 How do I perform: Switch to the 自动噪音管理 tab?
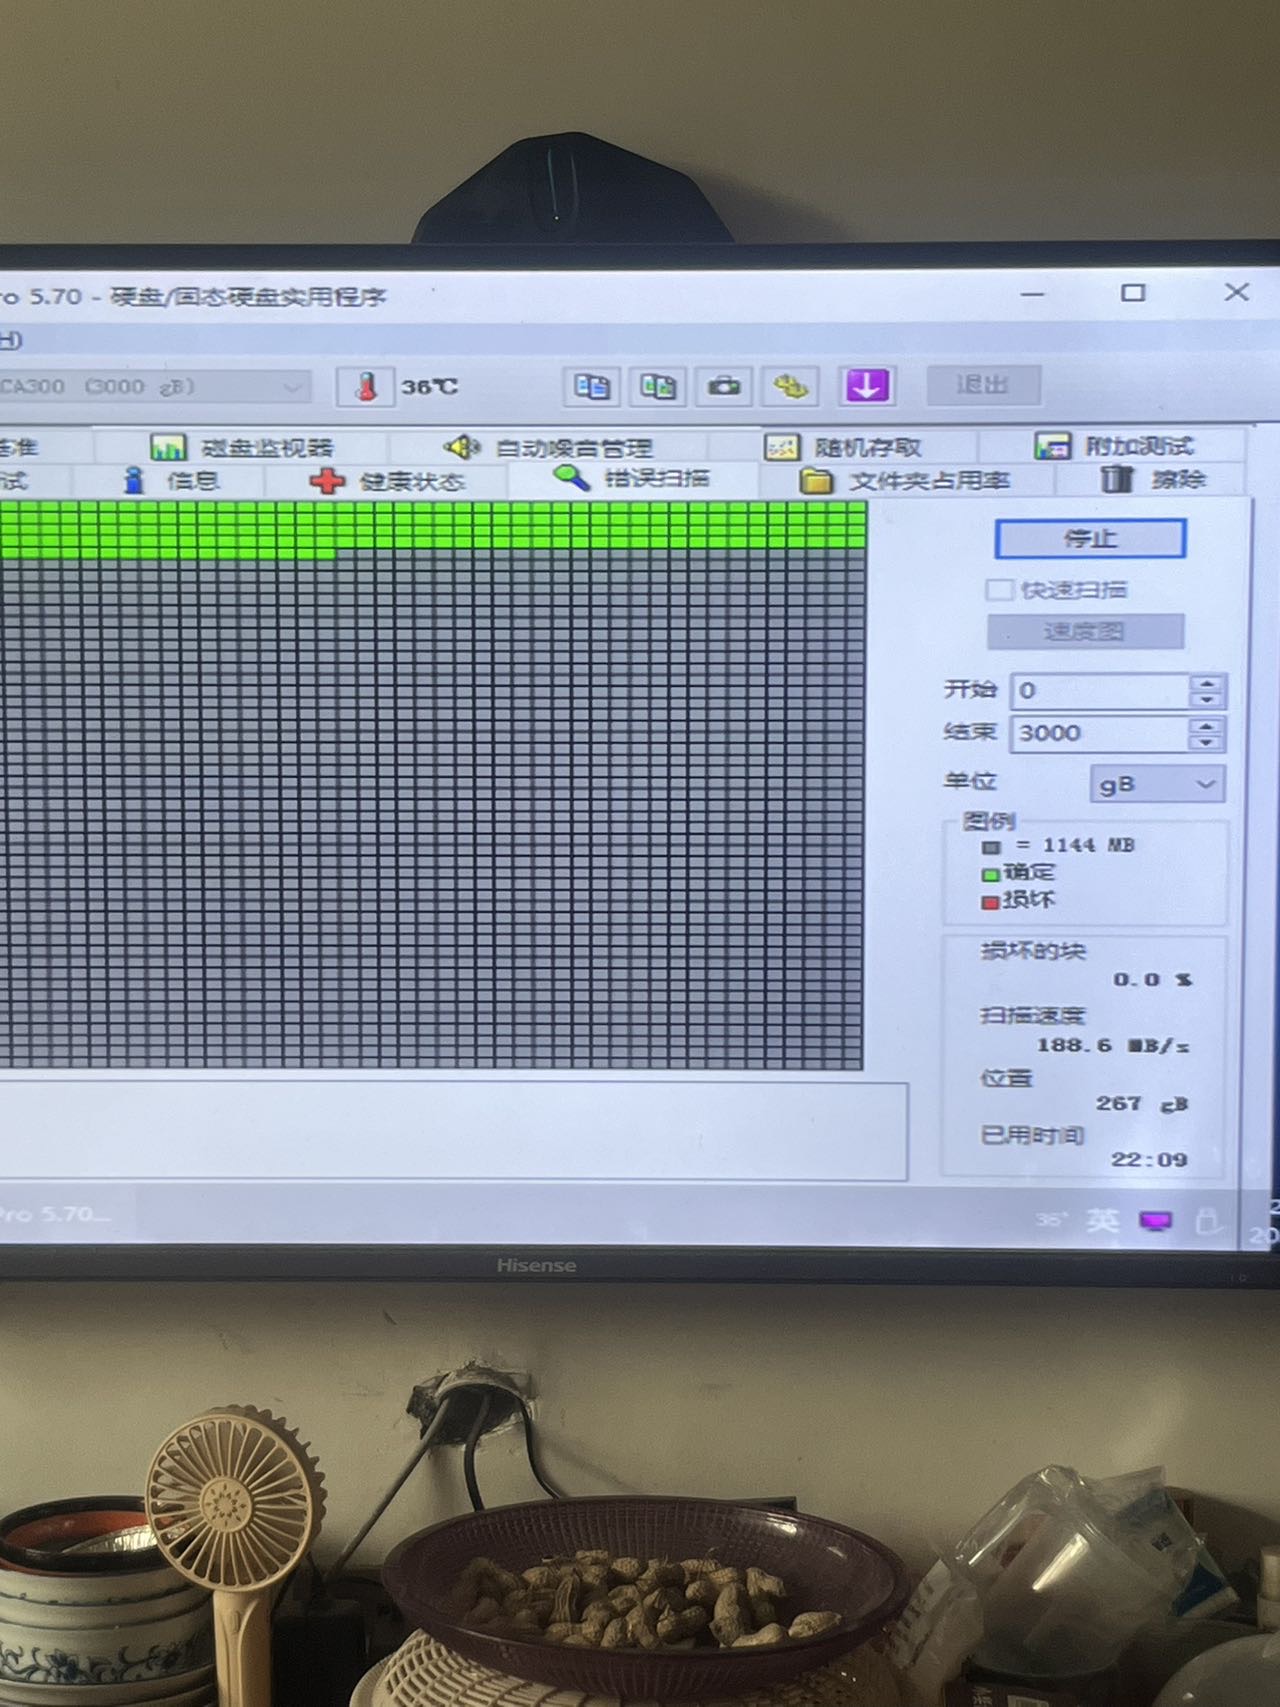pos(548,447)
